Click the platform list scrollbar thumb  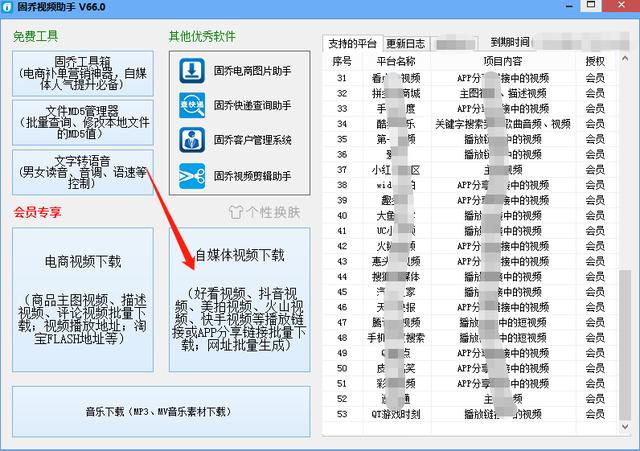click(625, 345)
